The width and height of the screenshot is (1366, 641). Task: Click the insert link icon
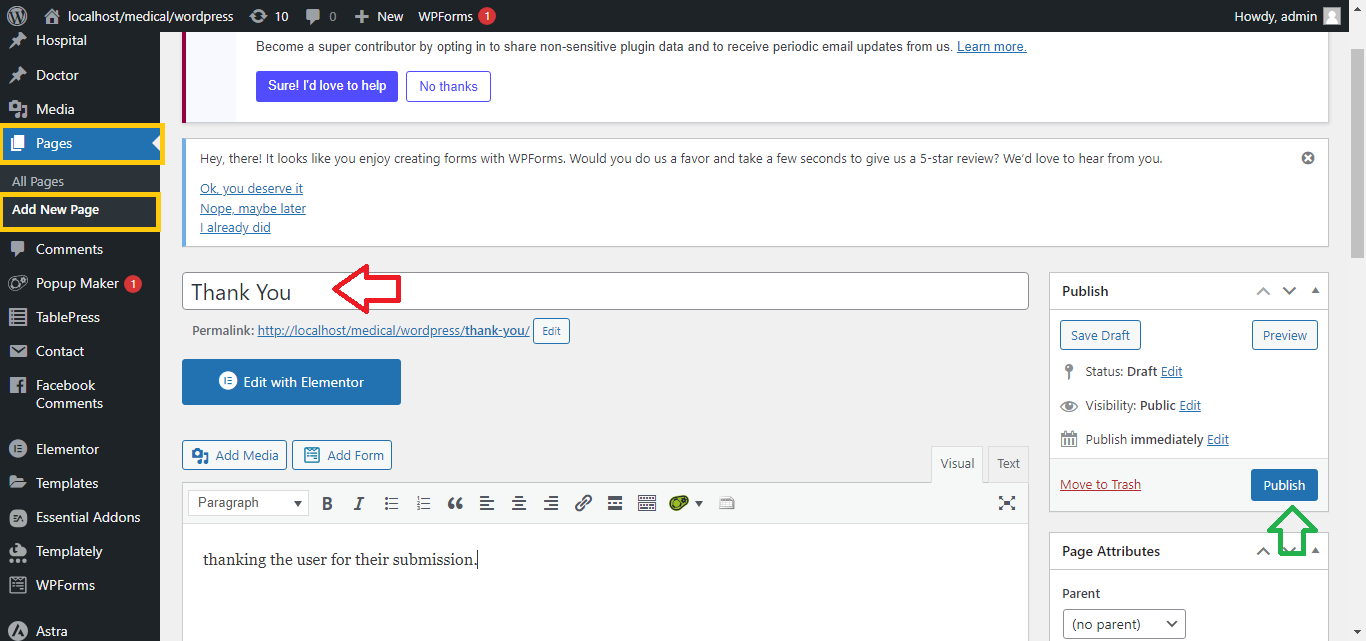click(x=583, y=504)
